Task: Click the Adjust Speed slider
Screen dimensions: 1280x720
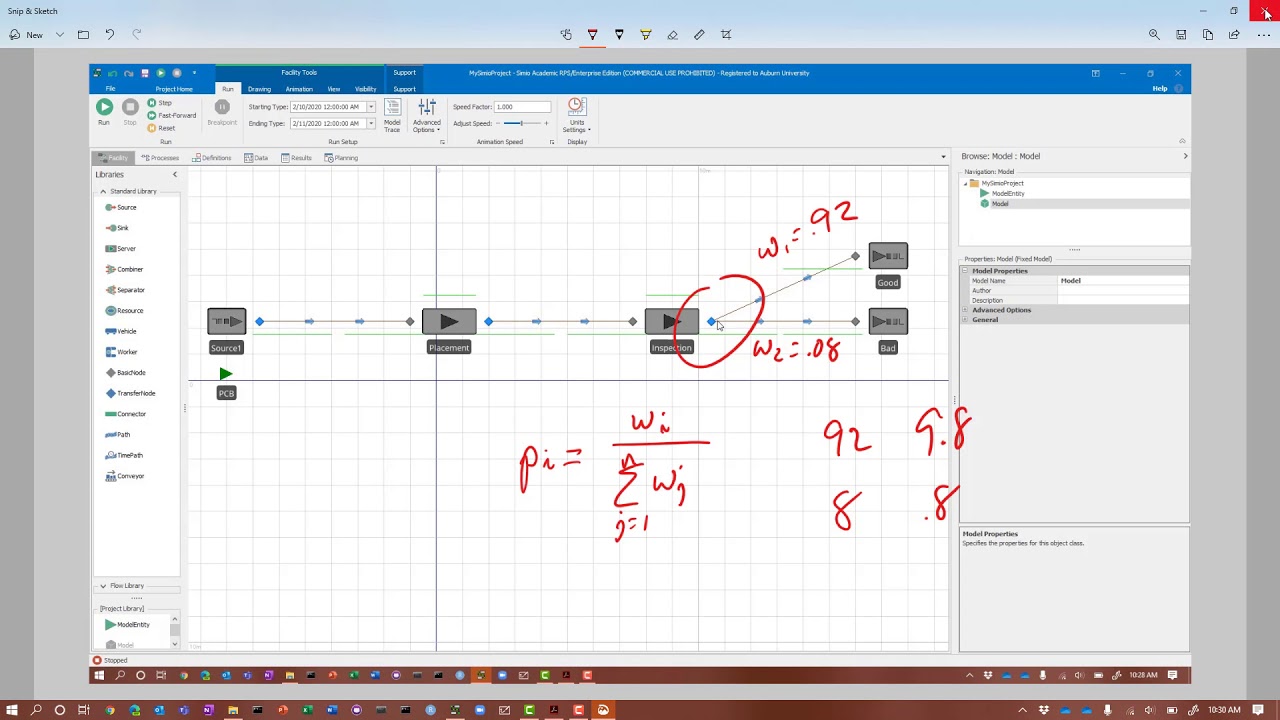Action: click(520, 123)
